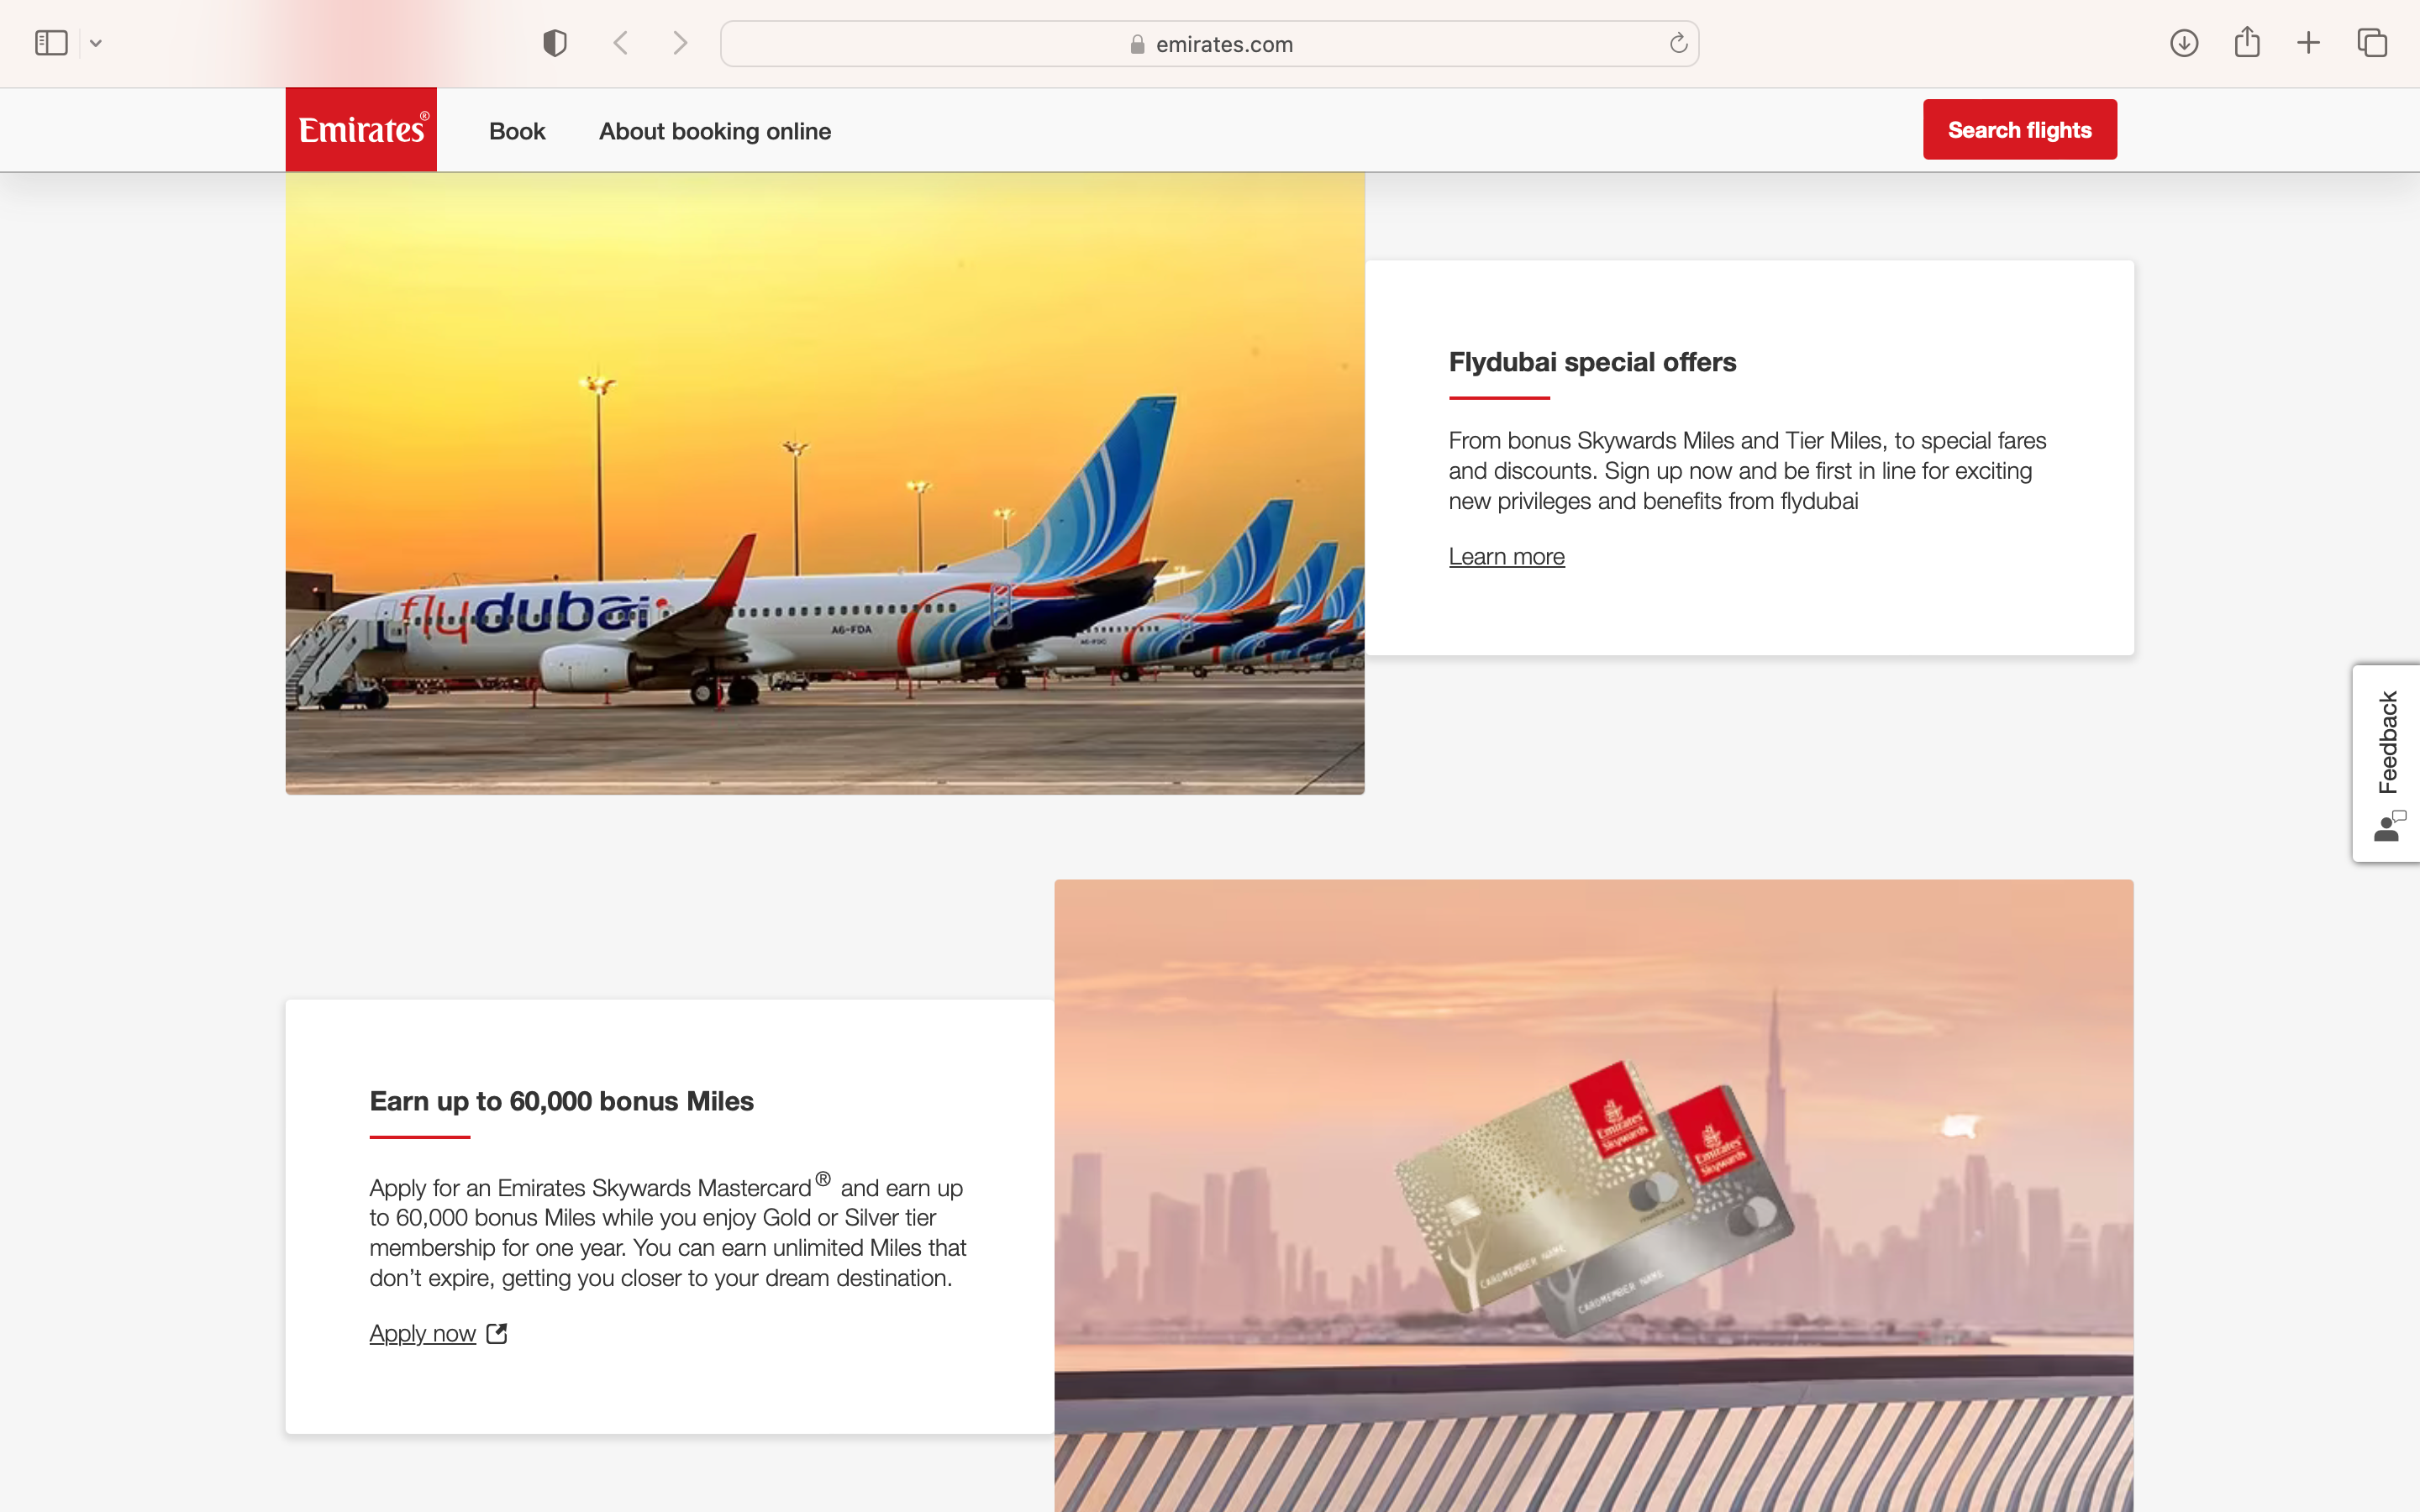Open a new tab with plus icon
The height and width of the screenshot is (1512, 2420).
tap(2308, 43)
